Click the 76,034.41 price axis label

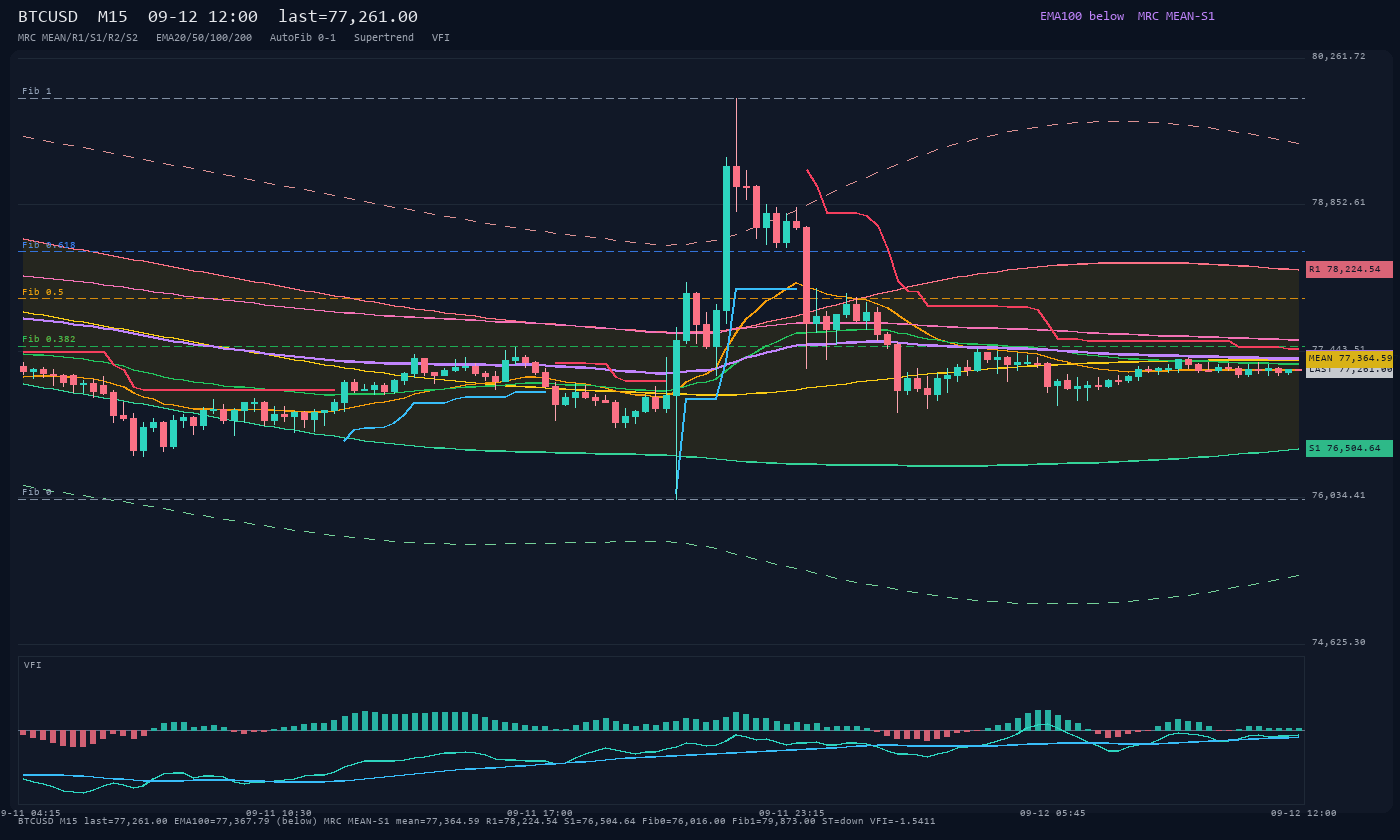click(x=1339, y=496)
